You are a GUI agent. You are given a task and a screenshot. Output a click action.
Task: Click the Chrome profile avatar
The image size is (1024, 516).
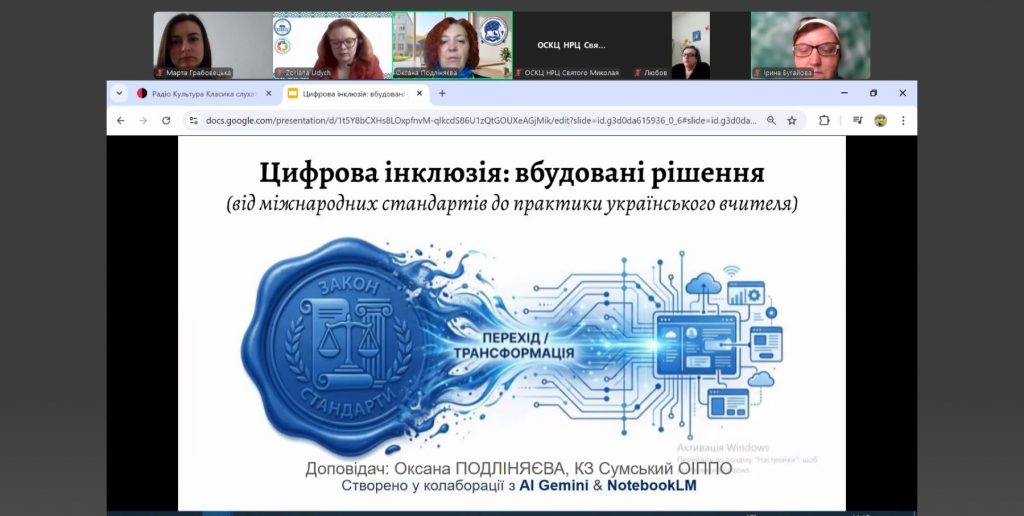pos(880,120)
